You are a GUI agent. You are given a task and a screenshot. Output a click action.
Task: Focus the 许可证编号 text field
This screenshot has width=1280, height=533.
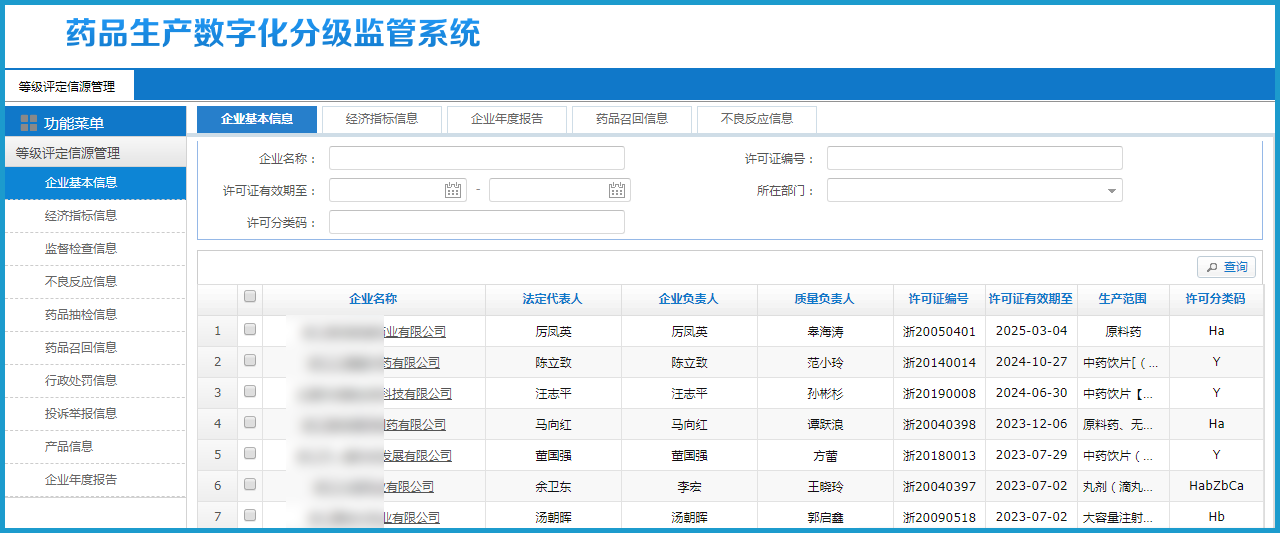[974, 158]
